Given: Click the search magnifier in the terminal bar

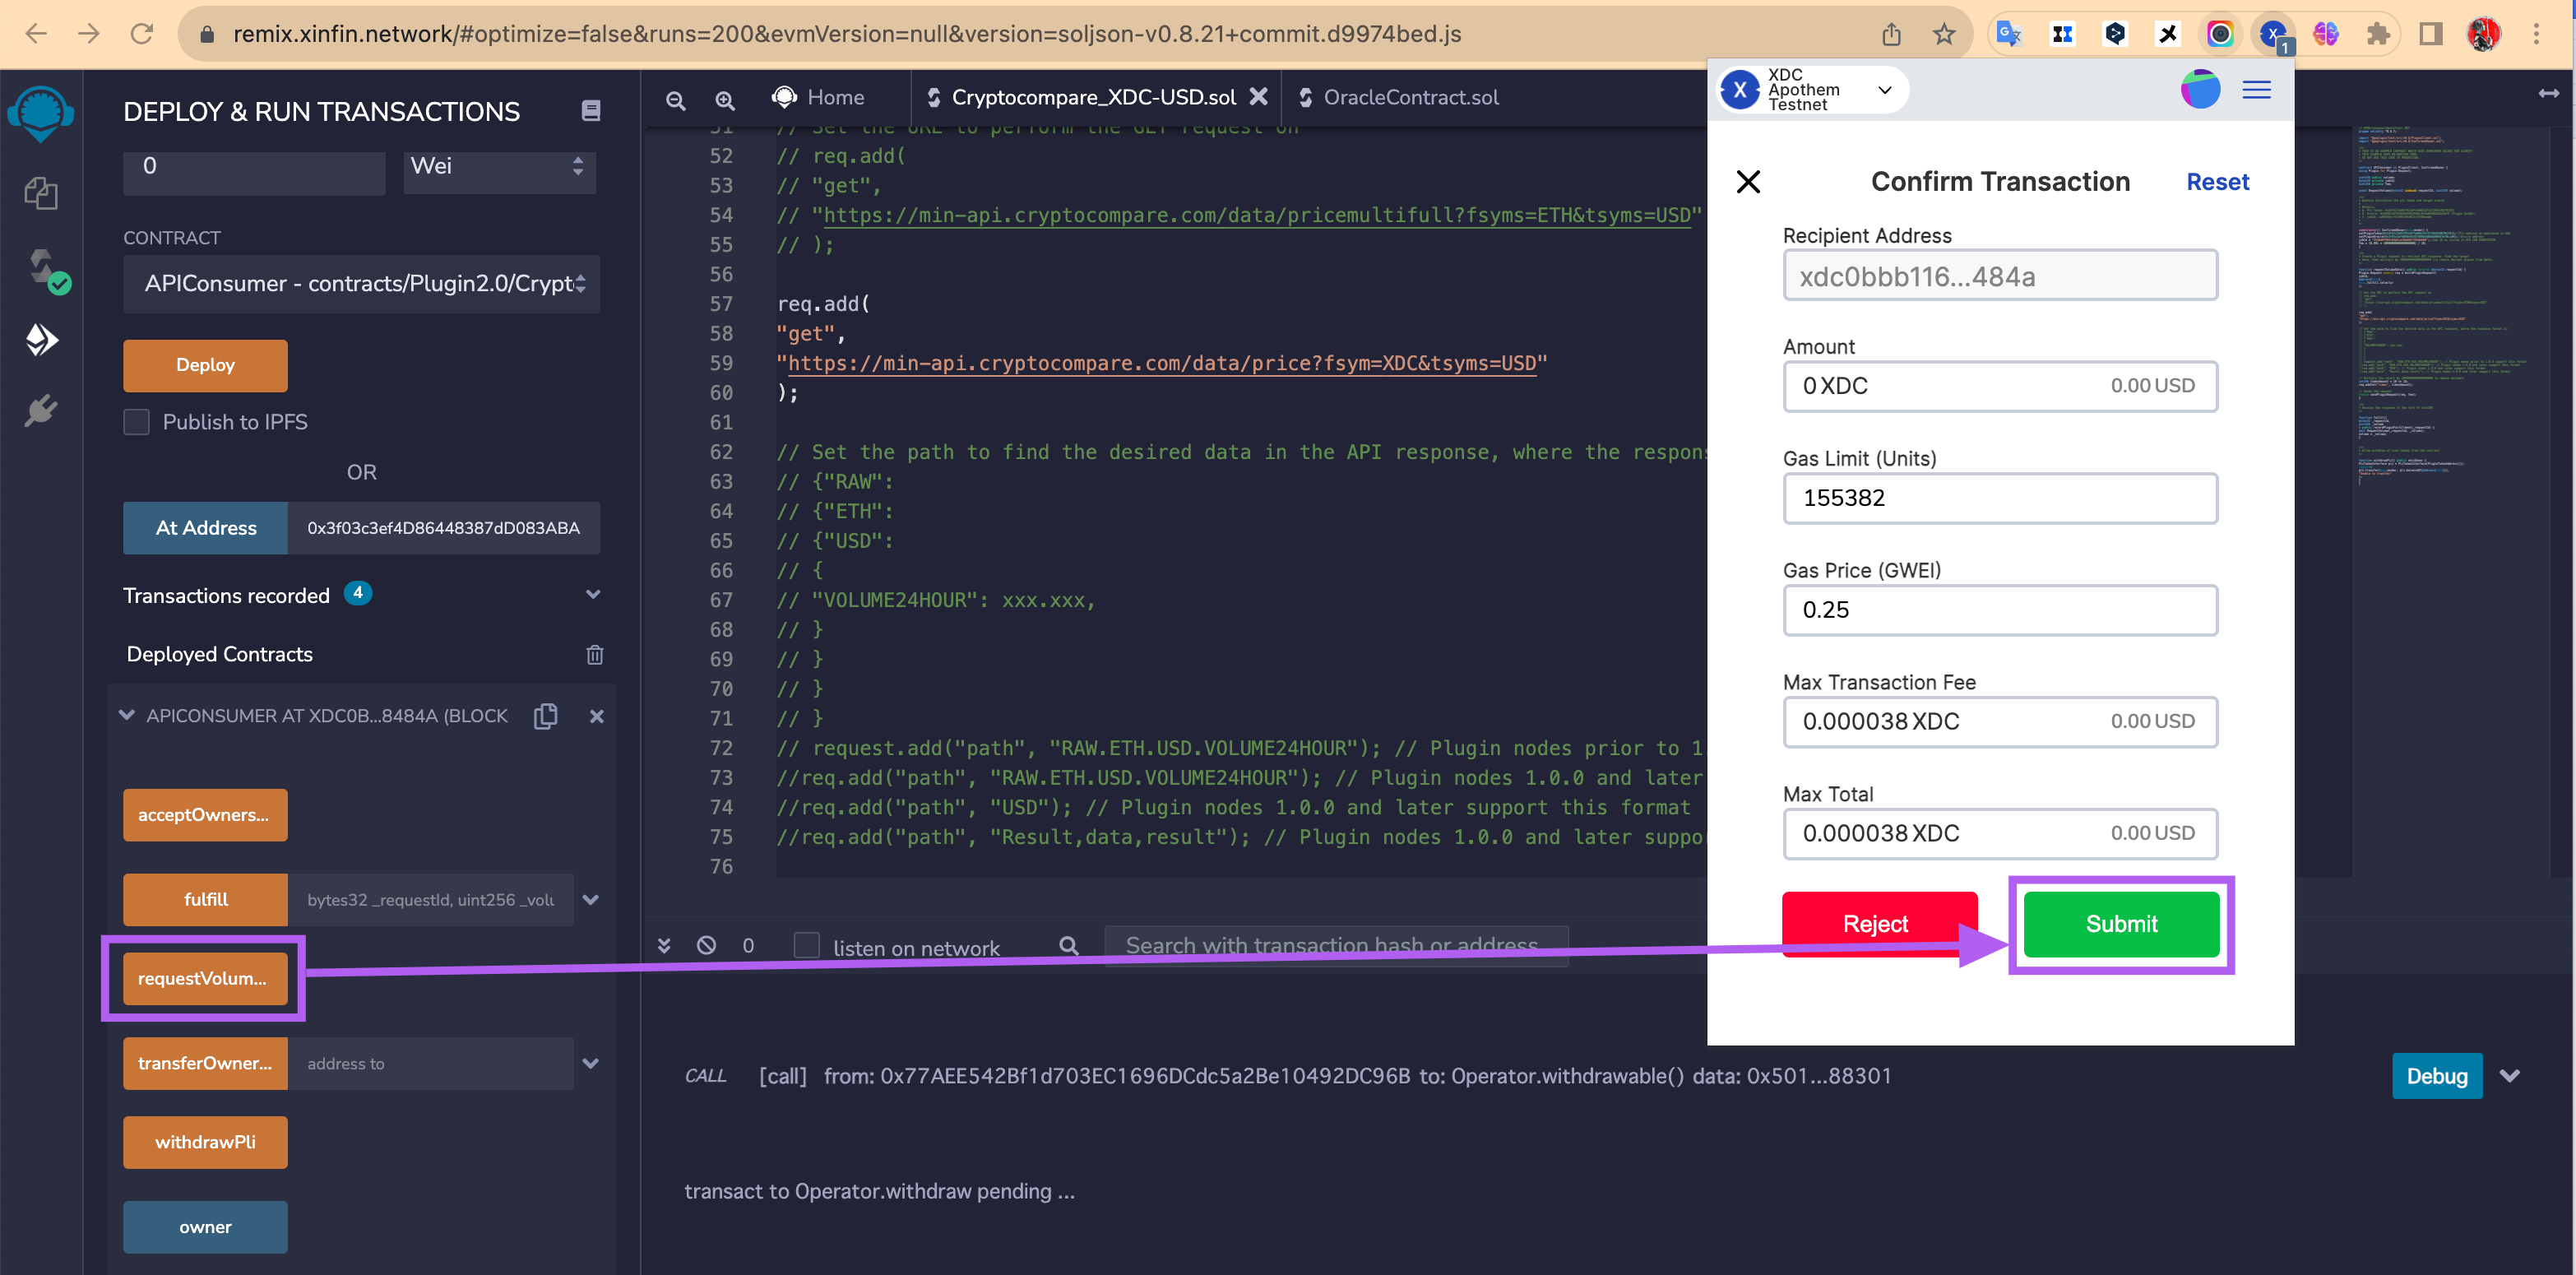Looking at the screenshot, I should [1068, 945].
